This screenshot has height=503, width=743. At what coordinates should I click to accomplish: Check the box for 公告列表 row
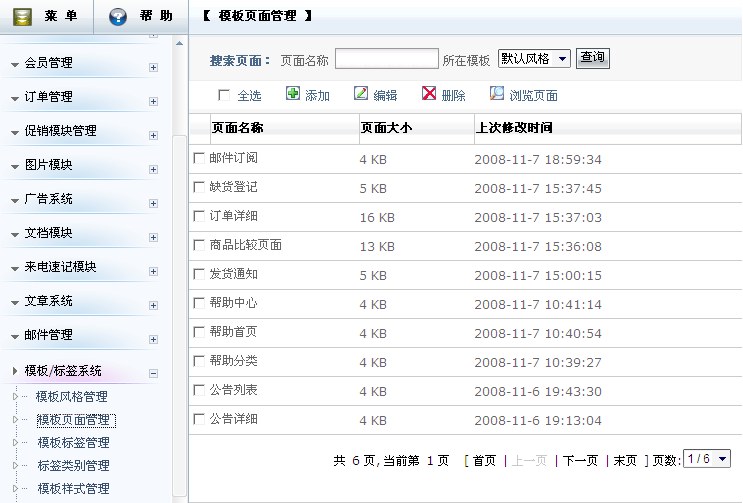[199, 390]
